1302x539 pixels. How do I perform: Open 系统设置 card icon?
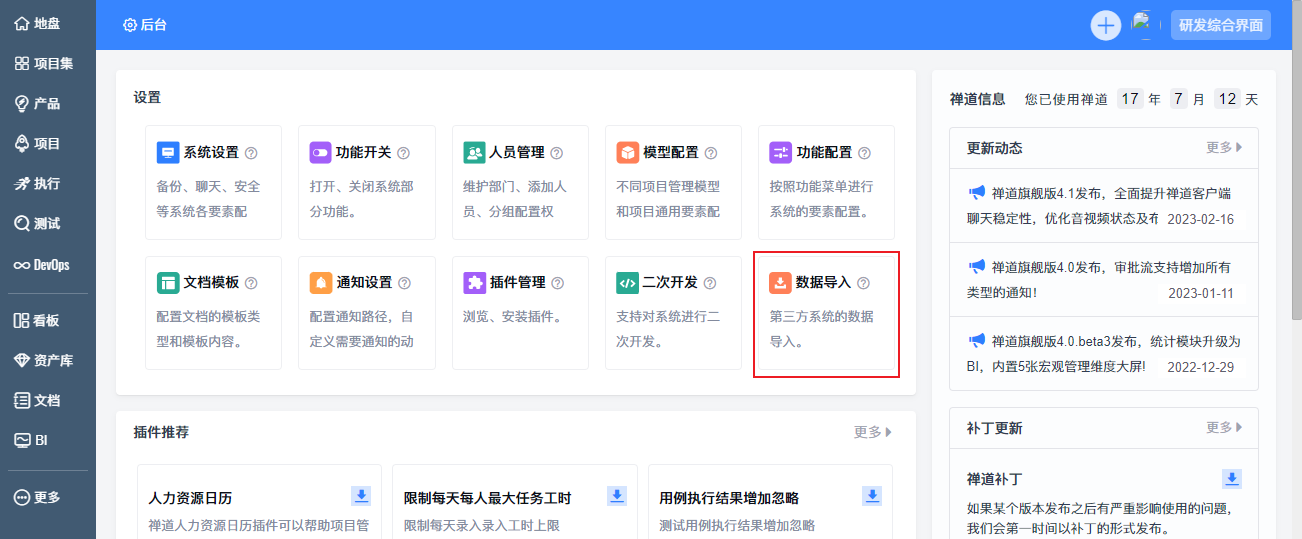(168, 153)
